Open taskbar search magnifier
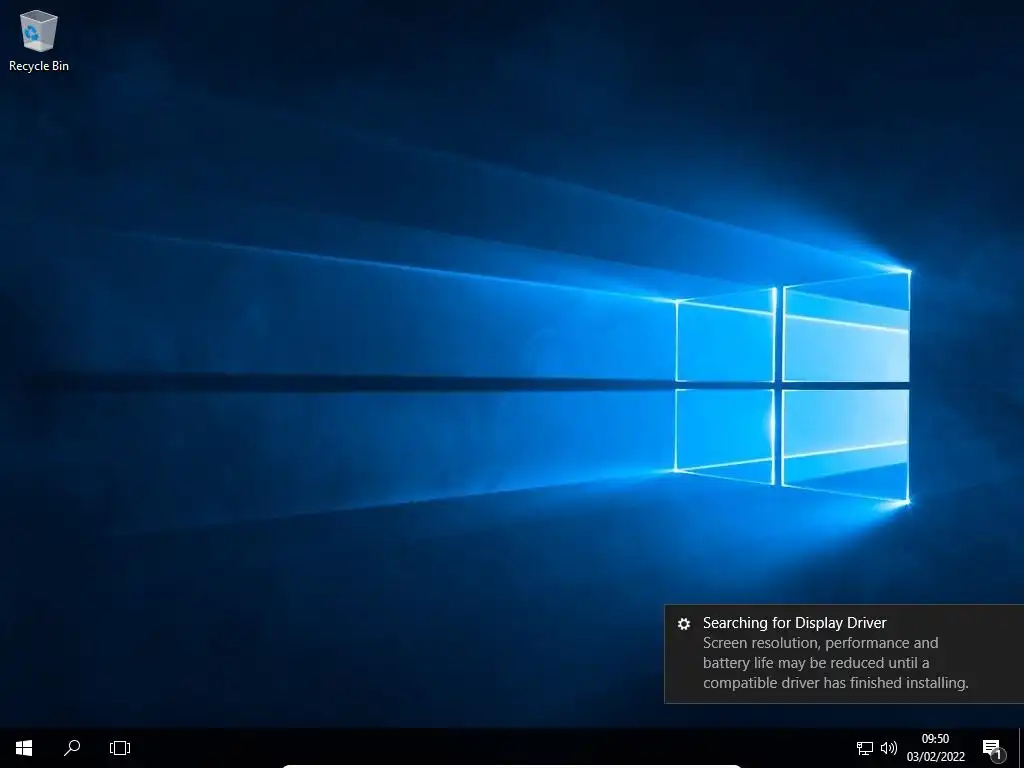This screenshot has width=1024, height=768. 72,748
